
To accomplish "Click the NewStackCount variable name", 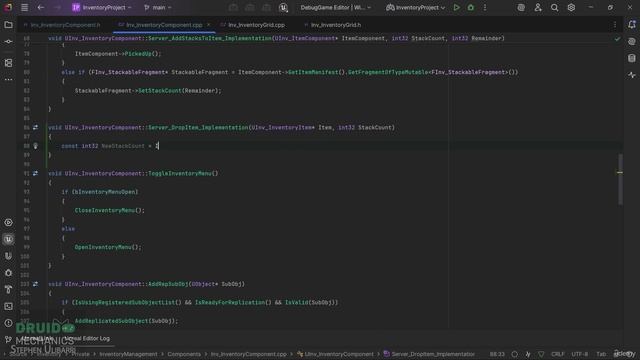I will pos(122,146).
